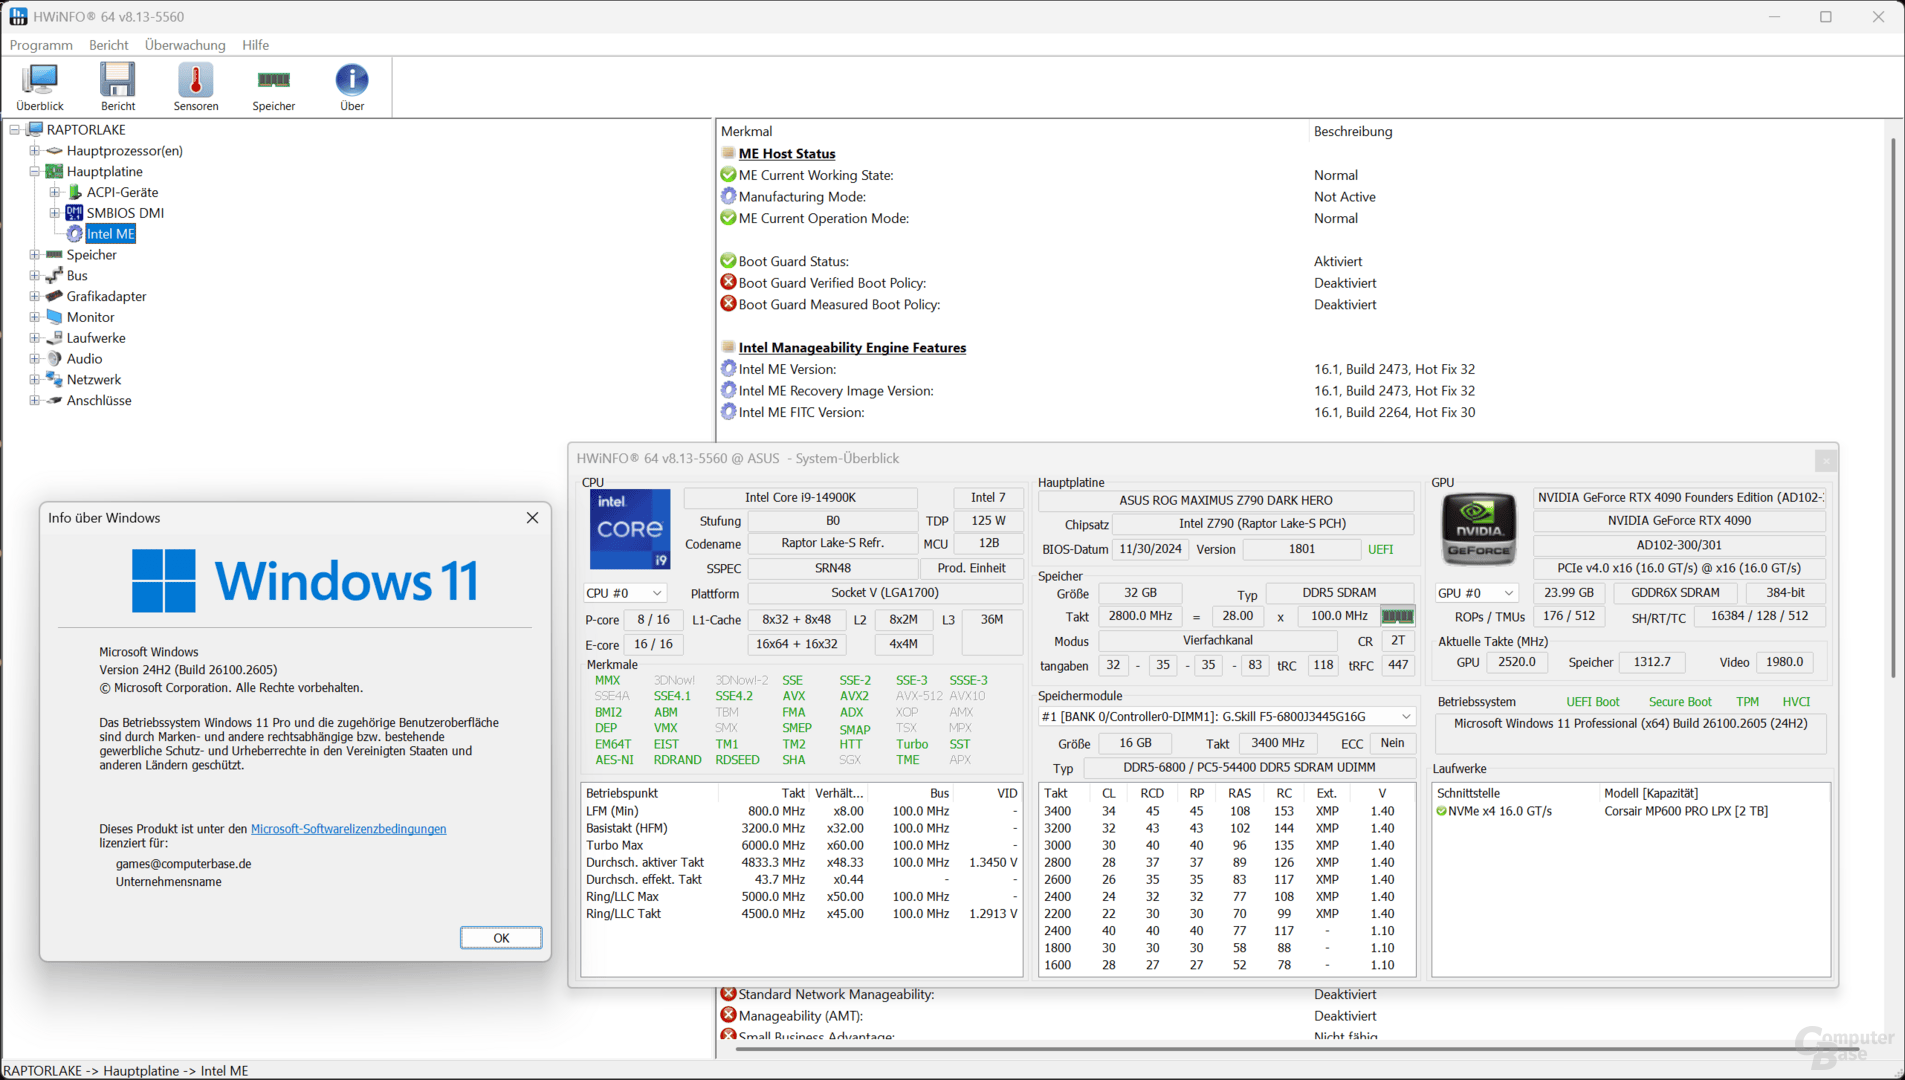Close the System-Überblick window
Screen dimensions: 1905x1080
click(x=1826, y=460)
